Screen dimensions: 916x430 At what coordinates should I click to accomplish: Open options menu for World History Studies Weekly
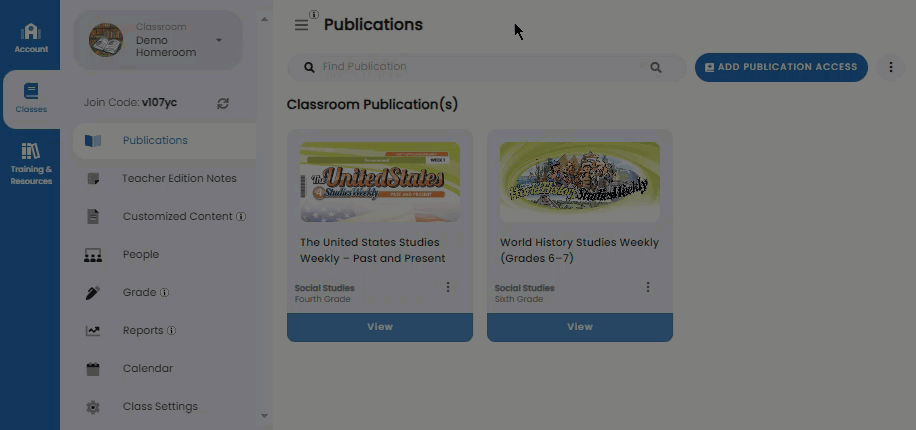click(x=648, y=287)
